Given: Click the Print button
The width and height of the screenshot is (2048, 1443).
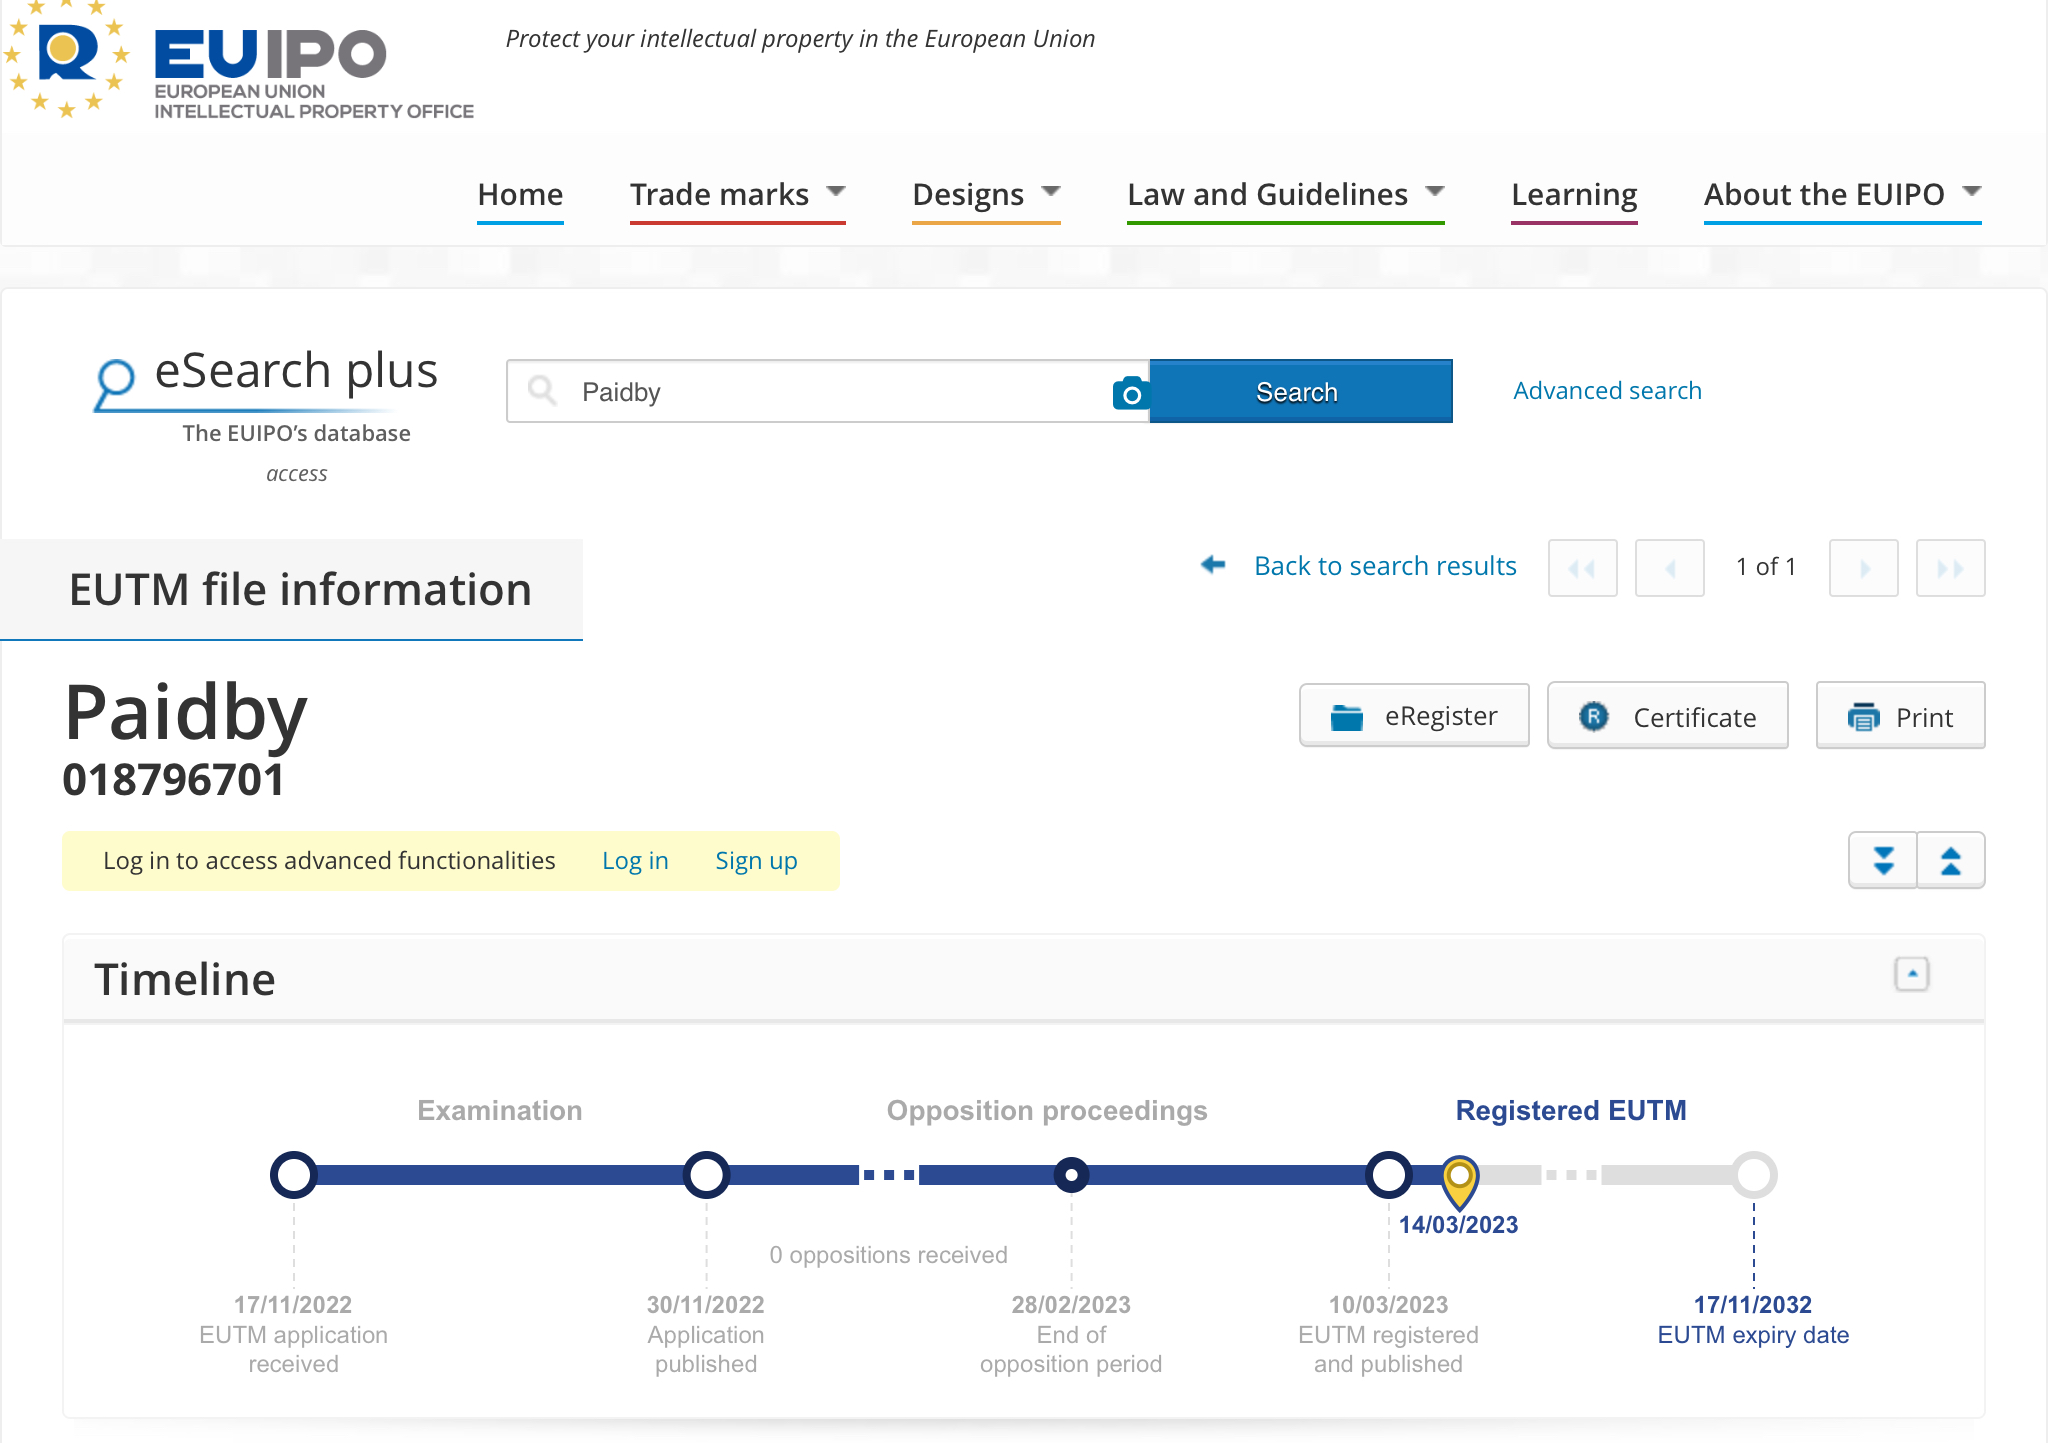Looking at the screenshot, I should pos(1900,716).
